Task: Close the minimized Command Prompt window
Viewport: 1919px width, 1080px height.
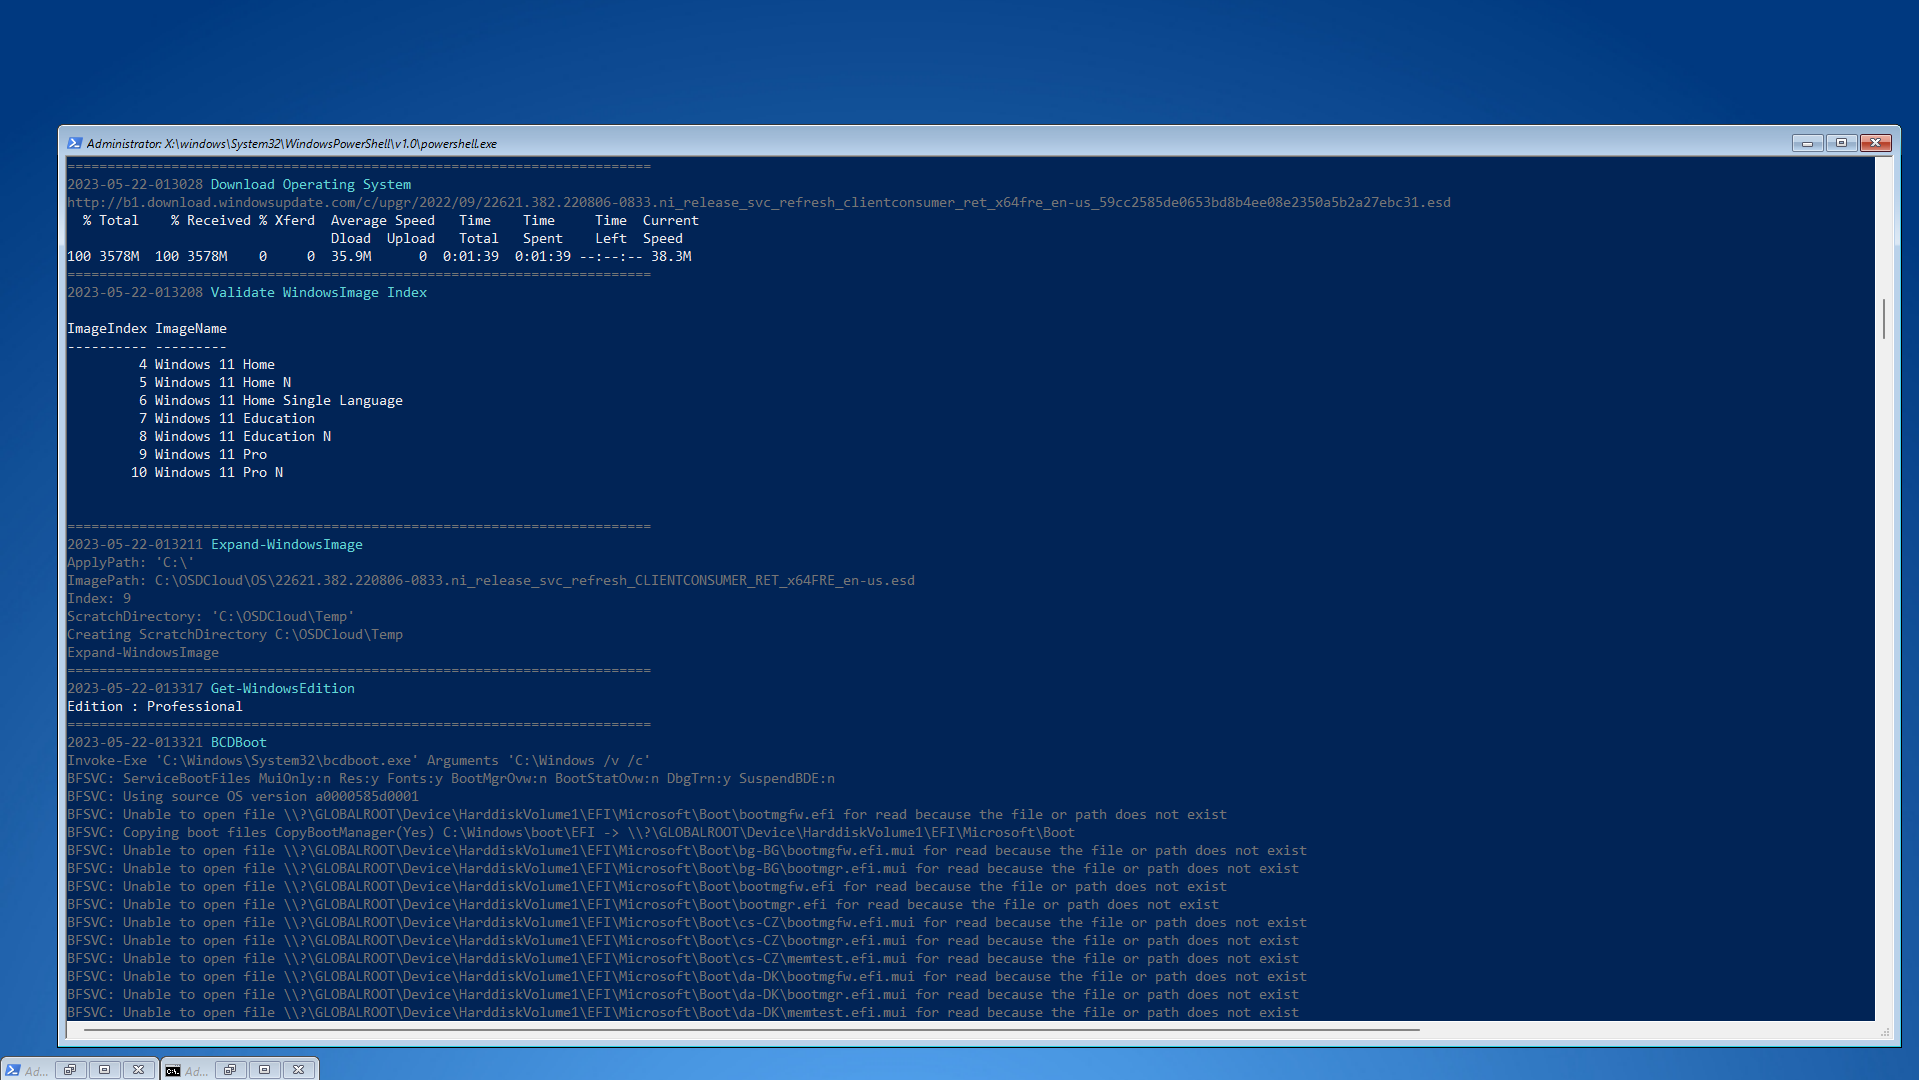Action: click(x=298, y=1070)
